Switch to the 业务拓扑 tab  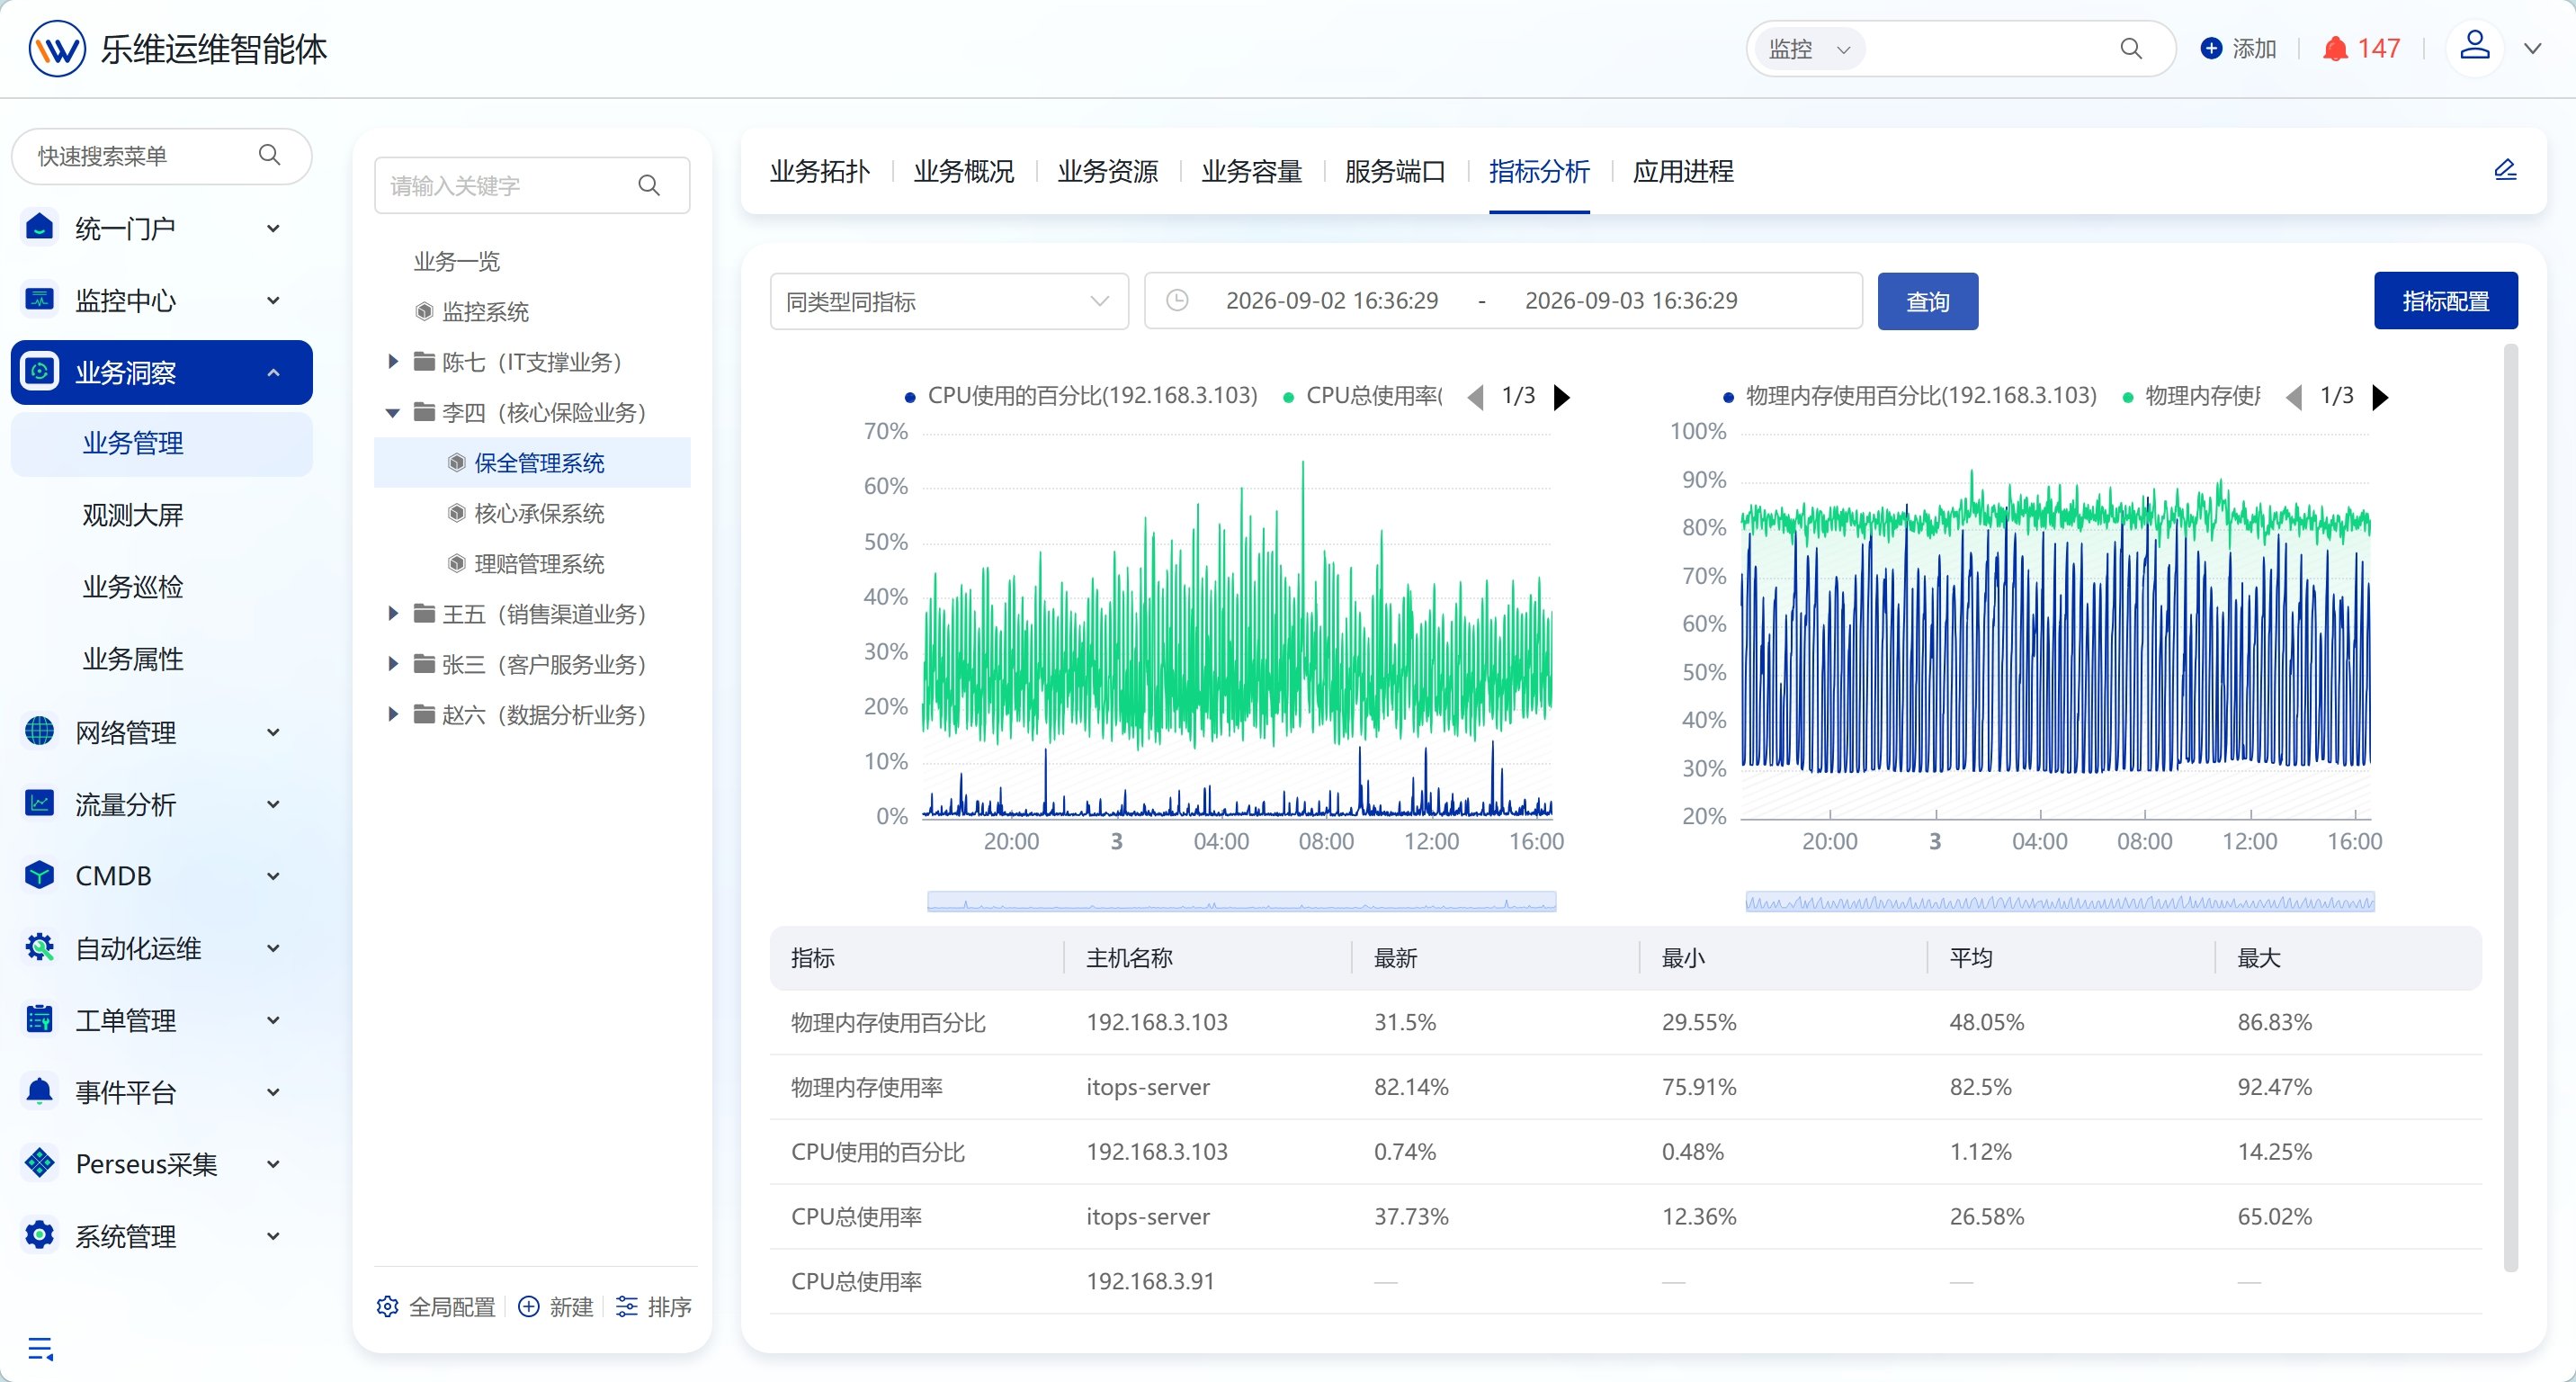[x=820, y=171]
